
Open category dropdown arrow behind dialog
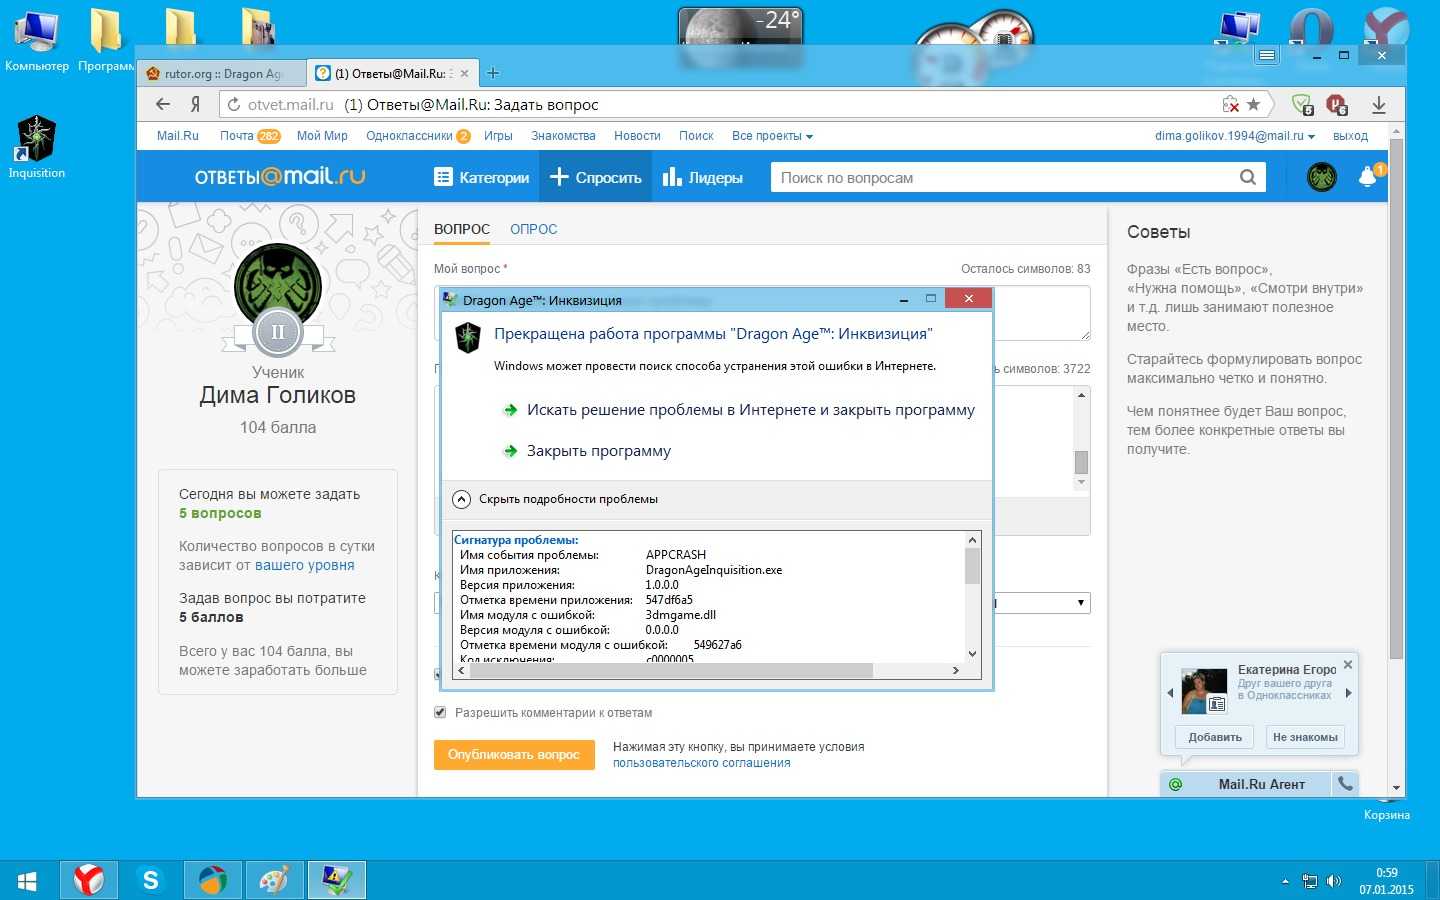pyautogui.click(x=1080, y=603)
